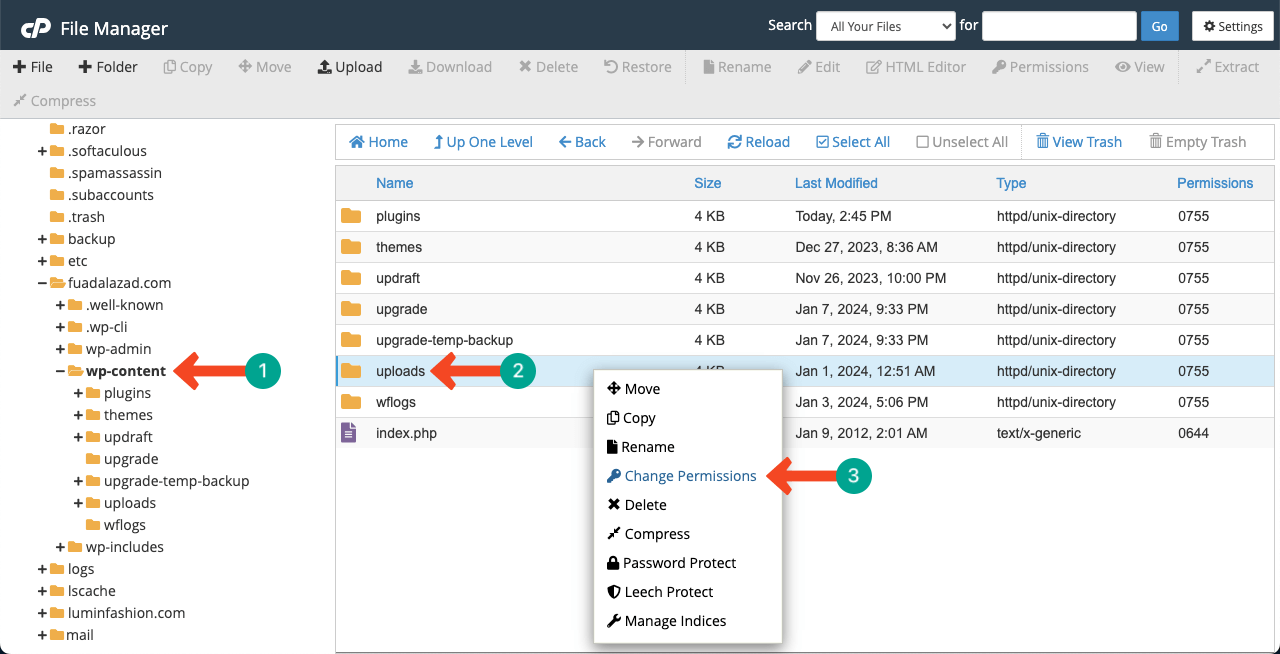This screenshot has height=654, width=1280.
Task: Choose Rename from context menu
Action: tap(640, 447)
